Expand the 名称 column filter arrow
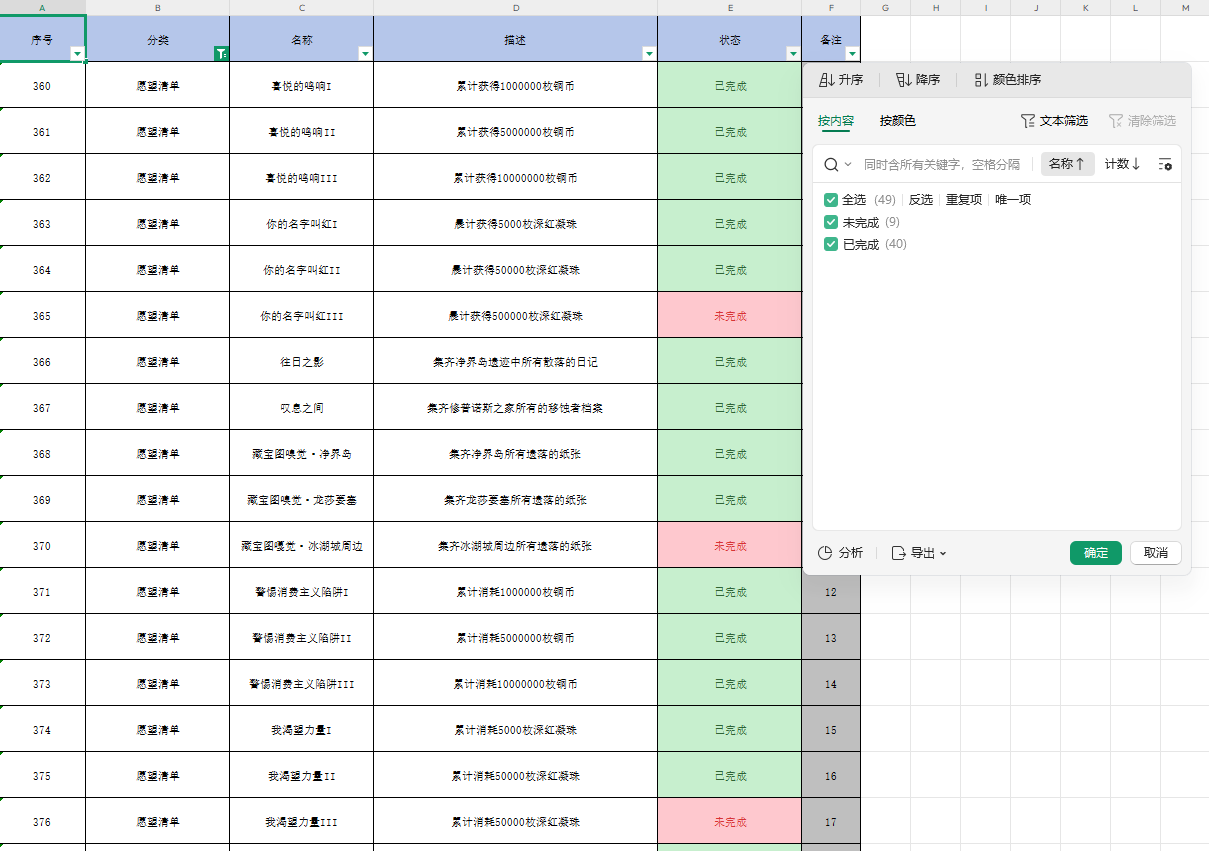This screenshot has height=851, width=1209. point(365,53)
